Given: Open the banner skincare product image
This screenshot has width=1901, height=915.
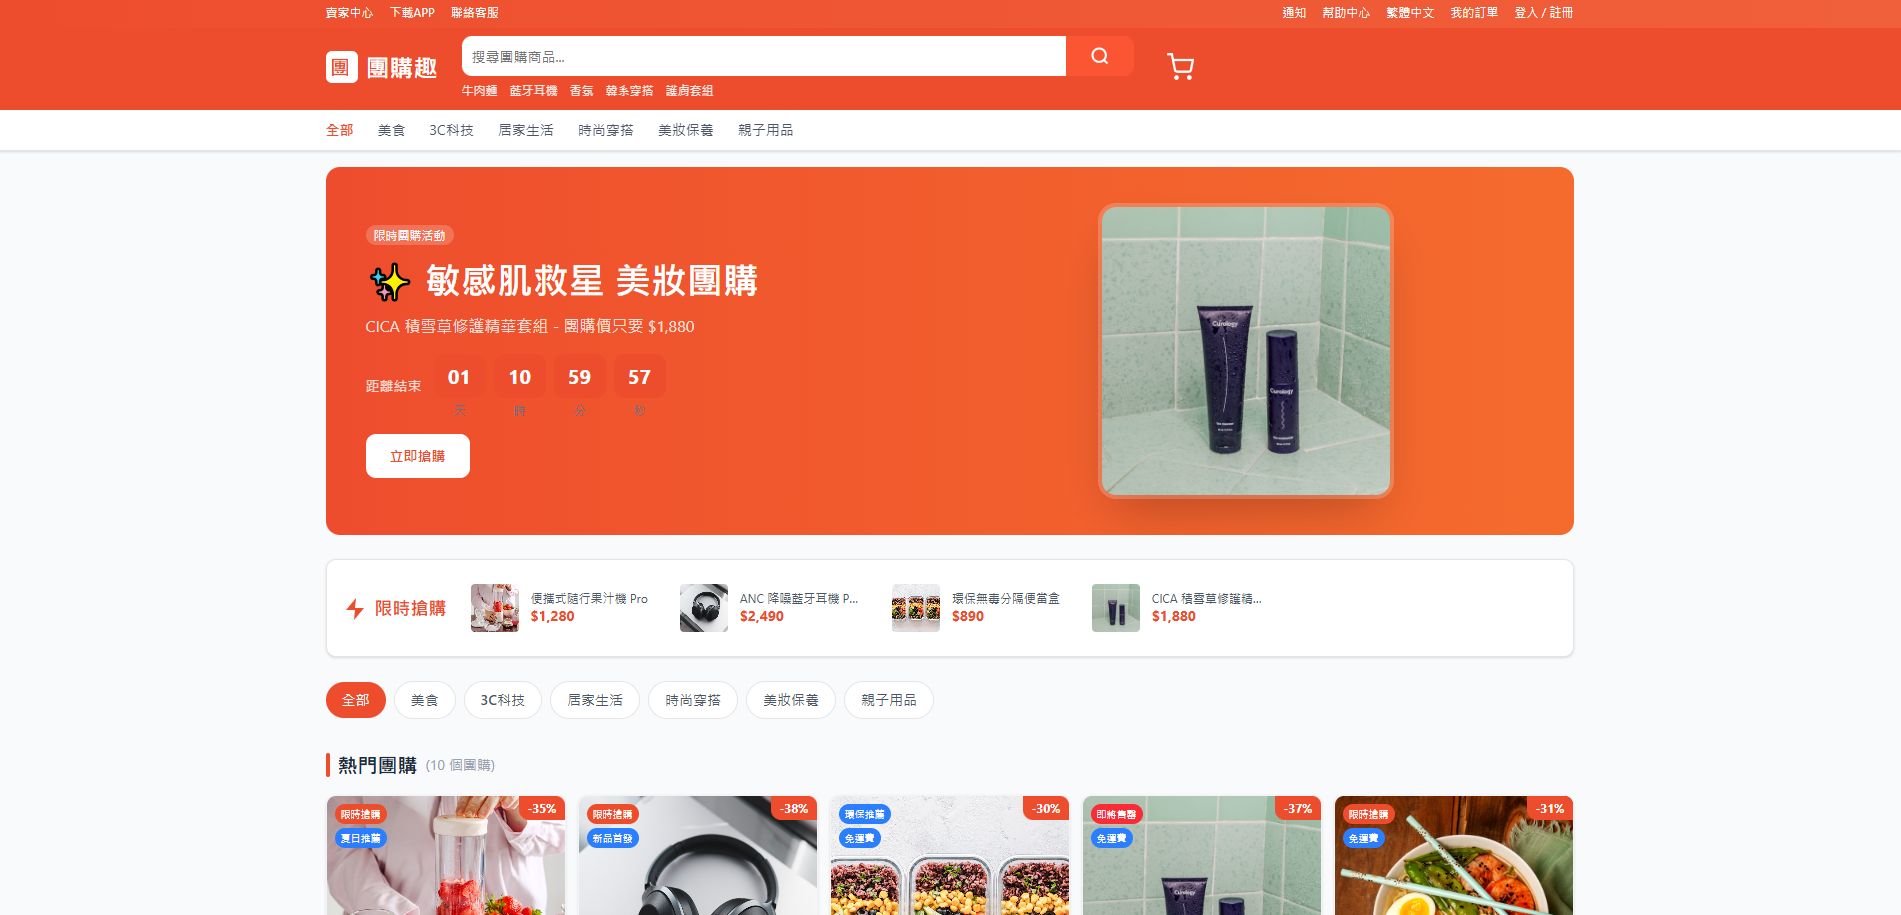Looking at the screenshot, I should point(1246,351).
